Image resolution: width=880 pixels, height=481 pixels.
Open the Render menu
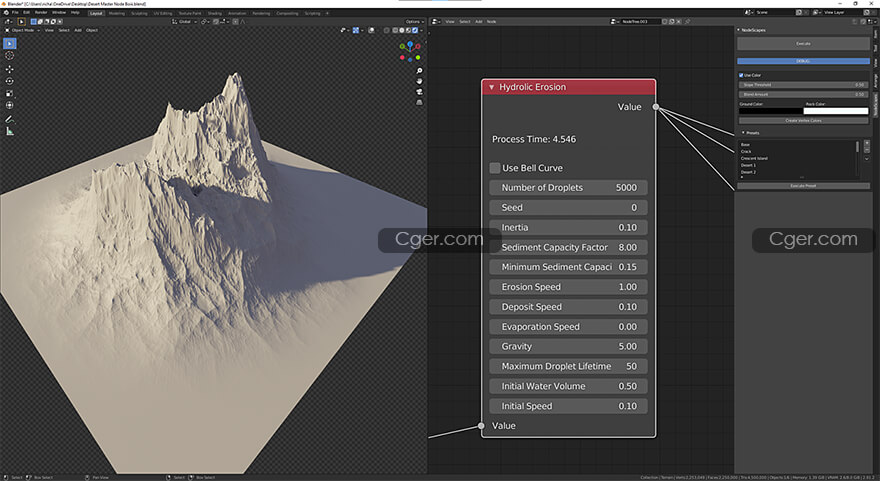[x=41, y=12]
